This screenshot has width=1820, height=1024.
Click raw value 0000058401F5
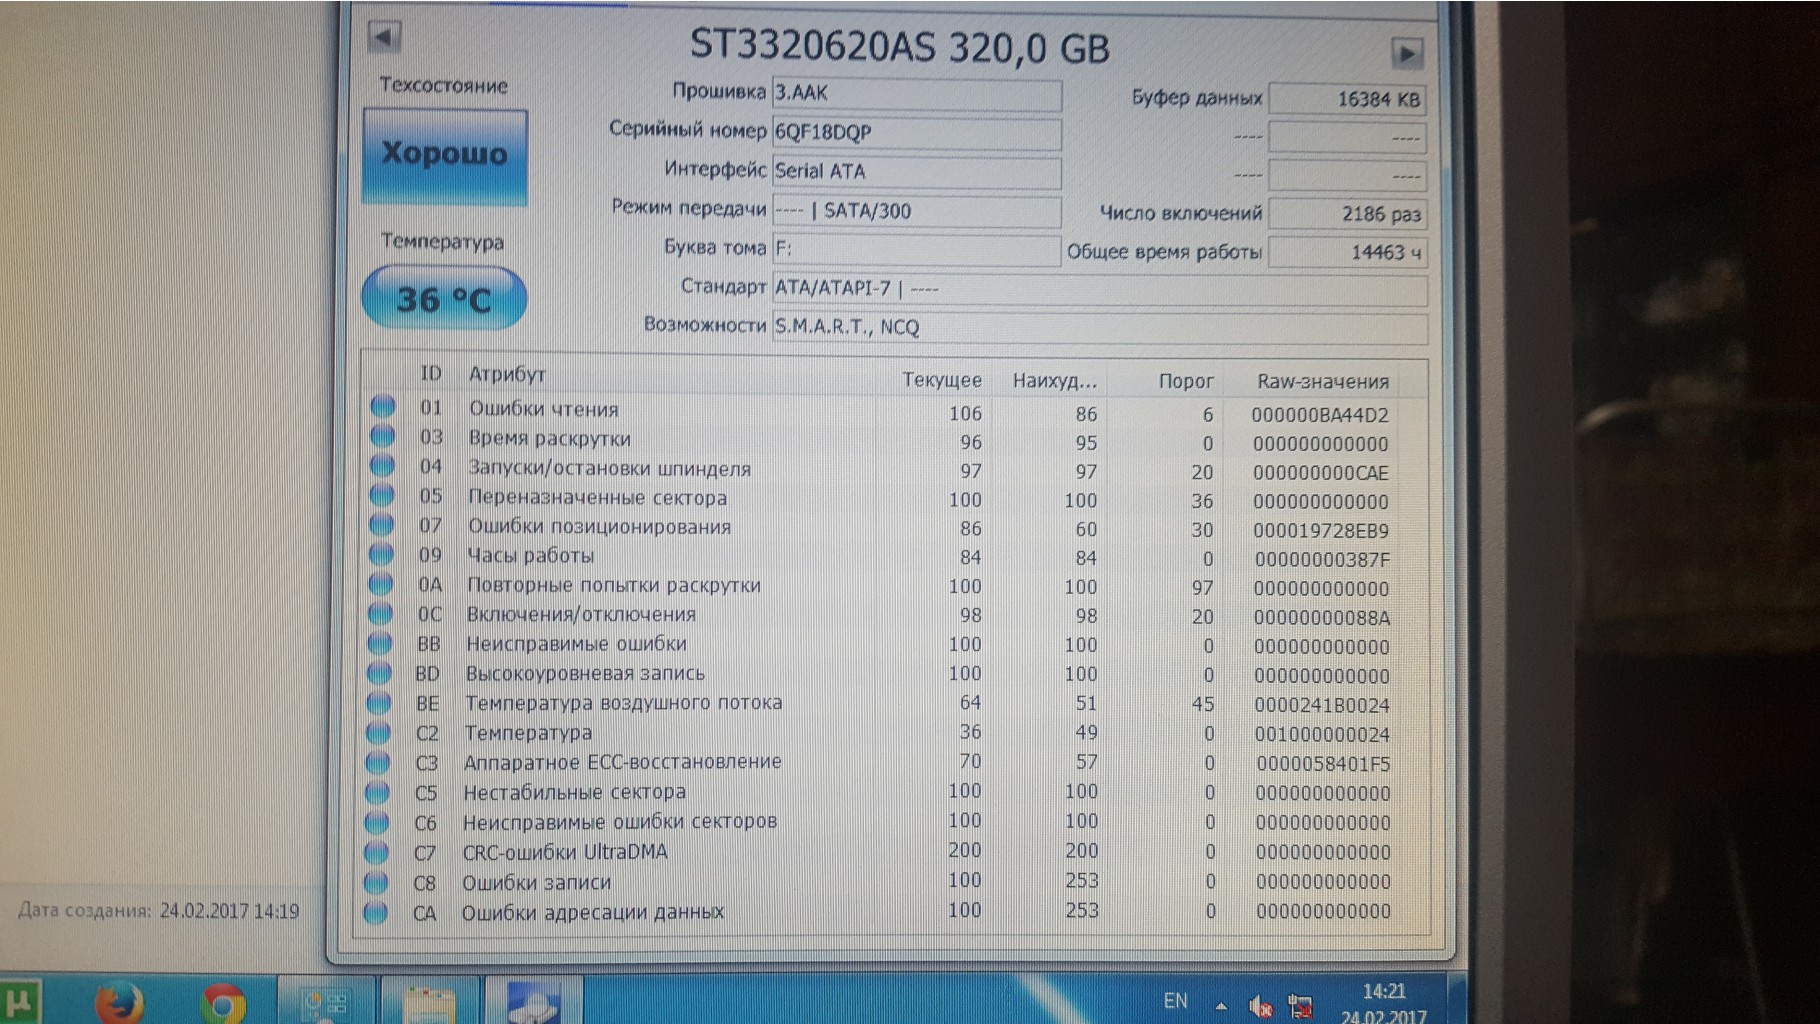[x=1323, y=764]
